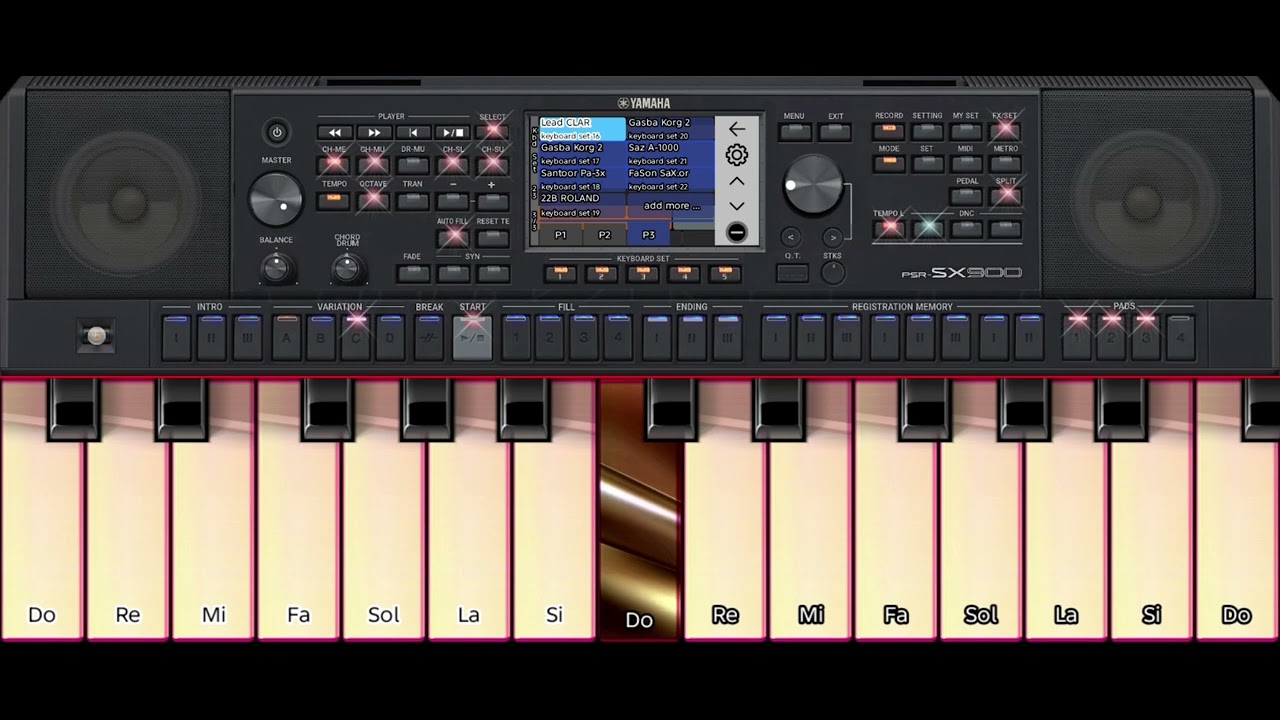Click the player rewind button
Viewport: 1280px width, 720px height.
click(335, 132)
